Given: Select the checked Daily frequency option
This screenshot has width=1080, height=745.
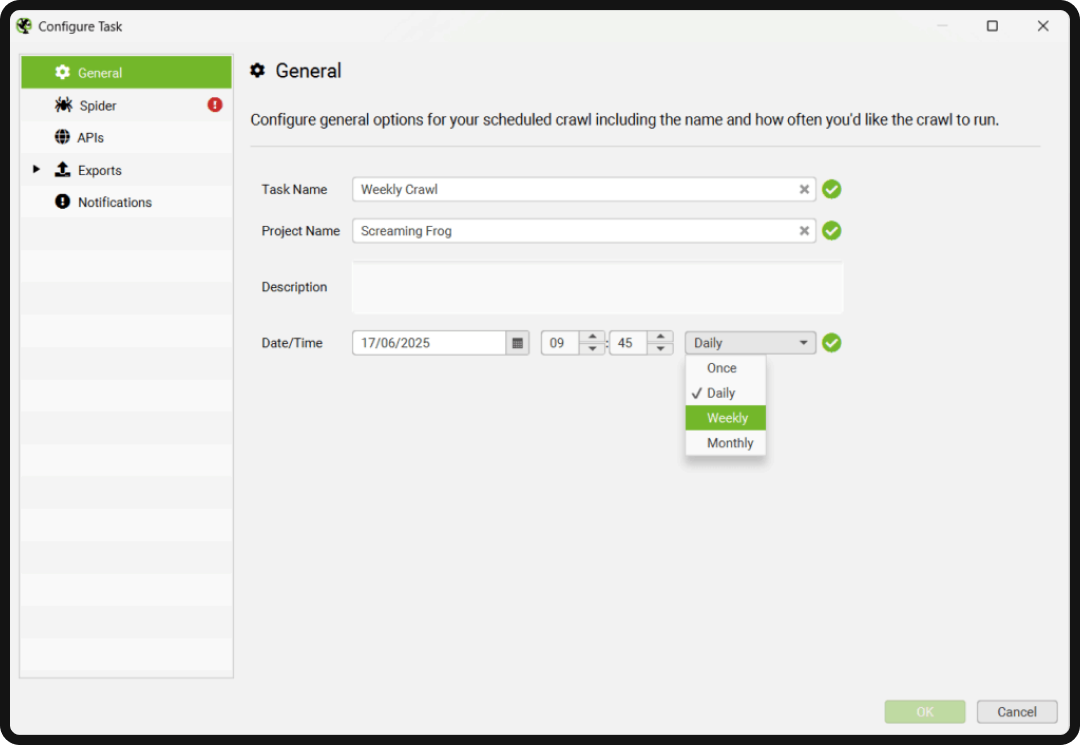Looking at the screenshot, I should [725, 393].
